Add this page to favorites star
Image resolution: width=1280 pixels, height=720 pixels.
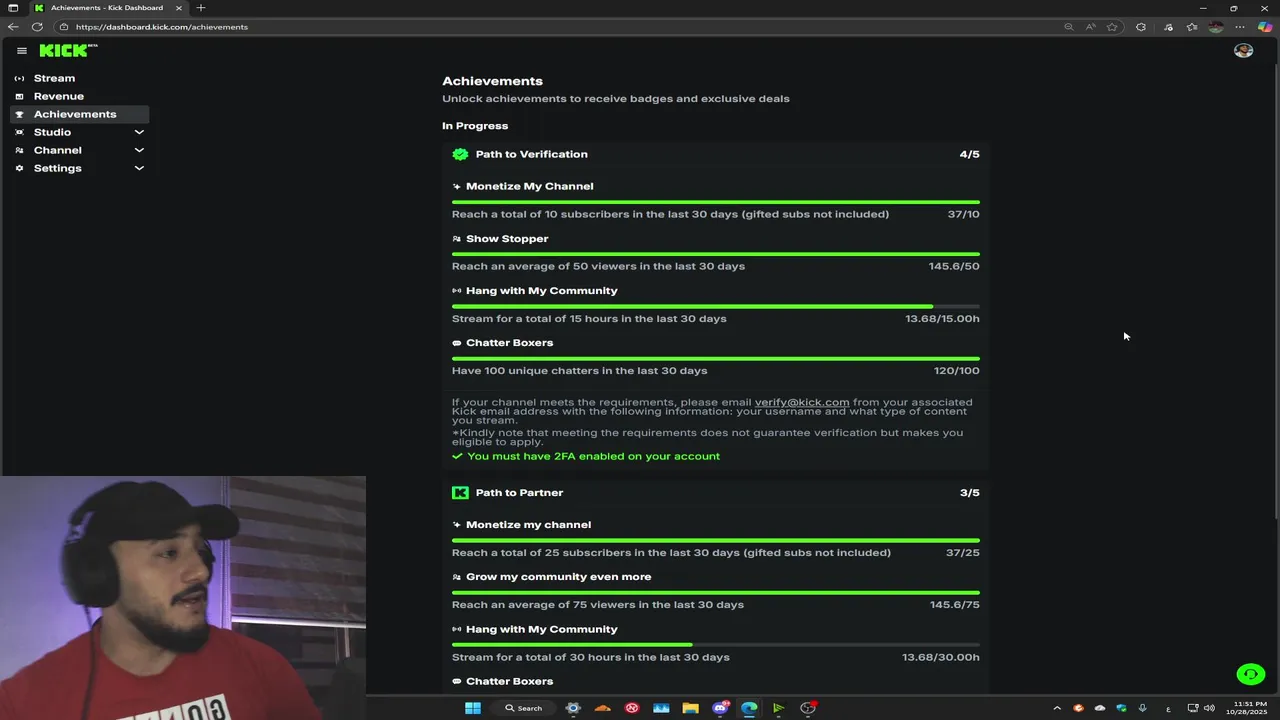click(x=1112, y=27)
